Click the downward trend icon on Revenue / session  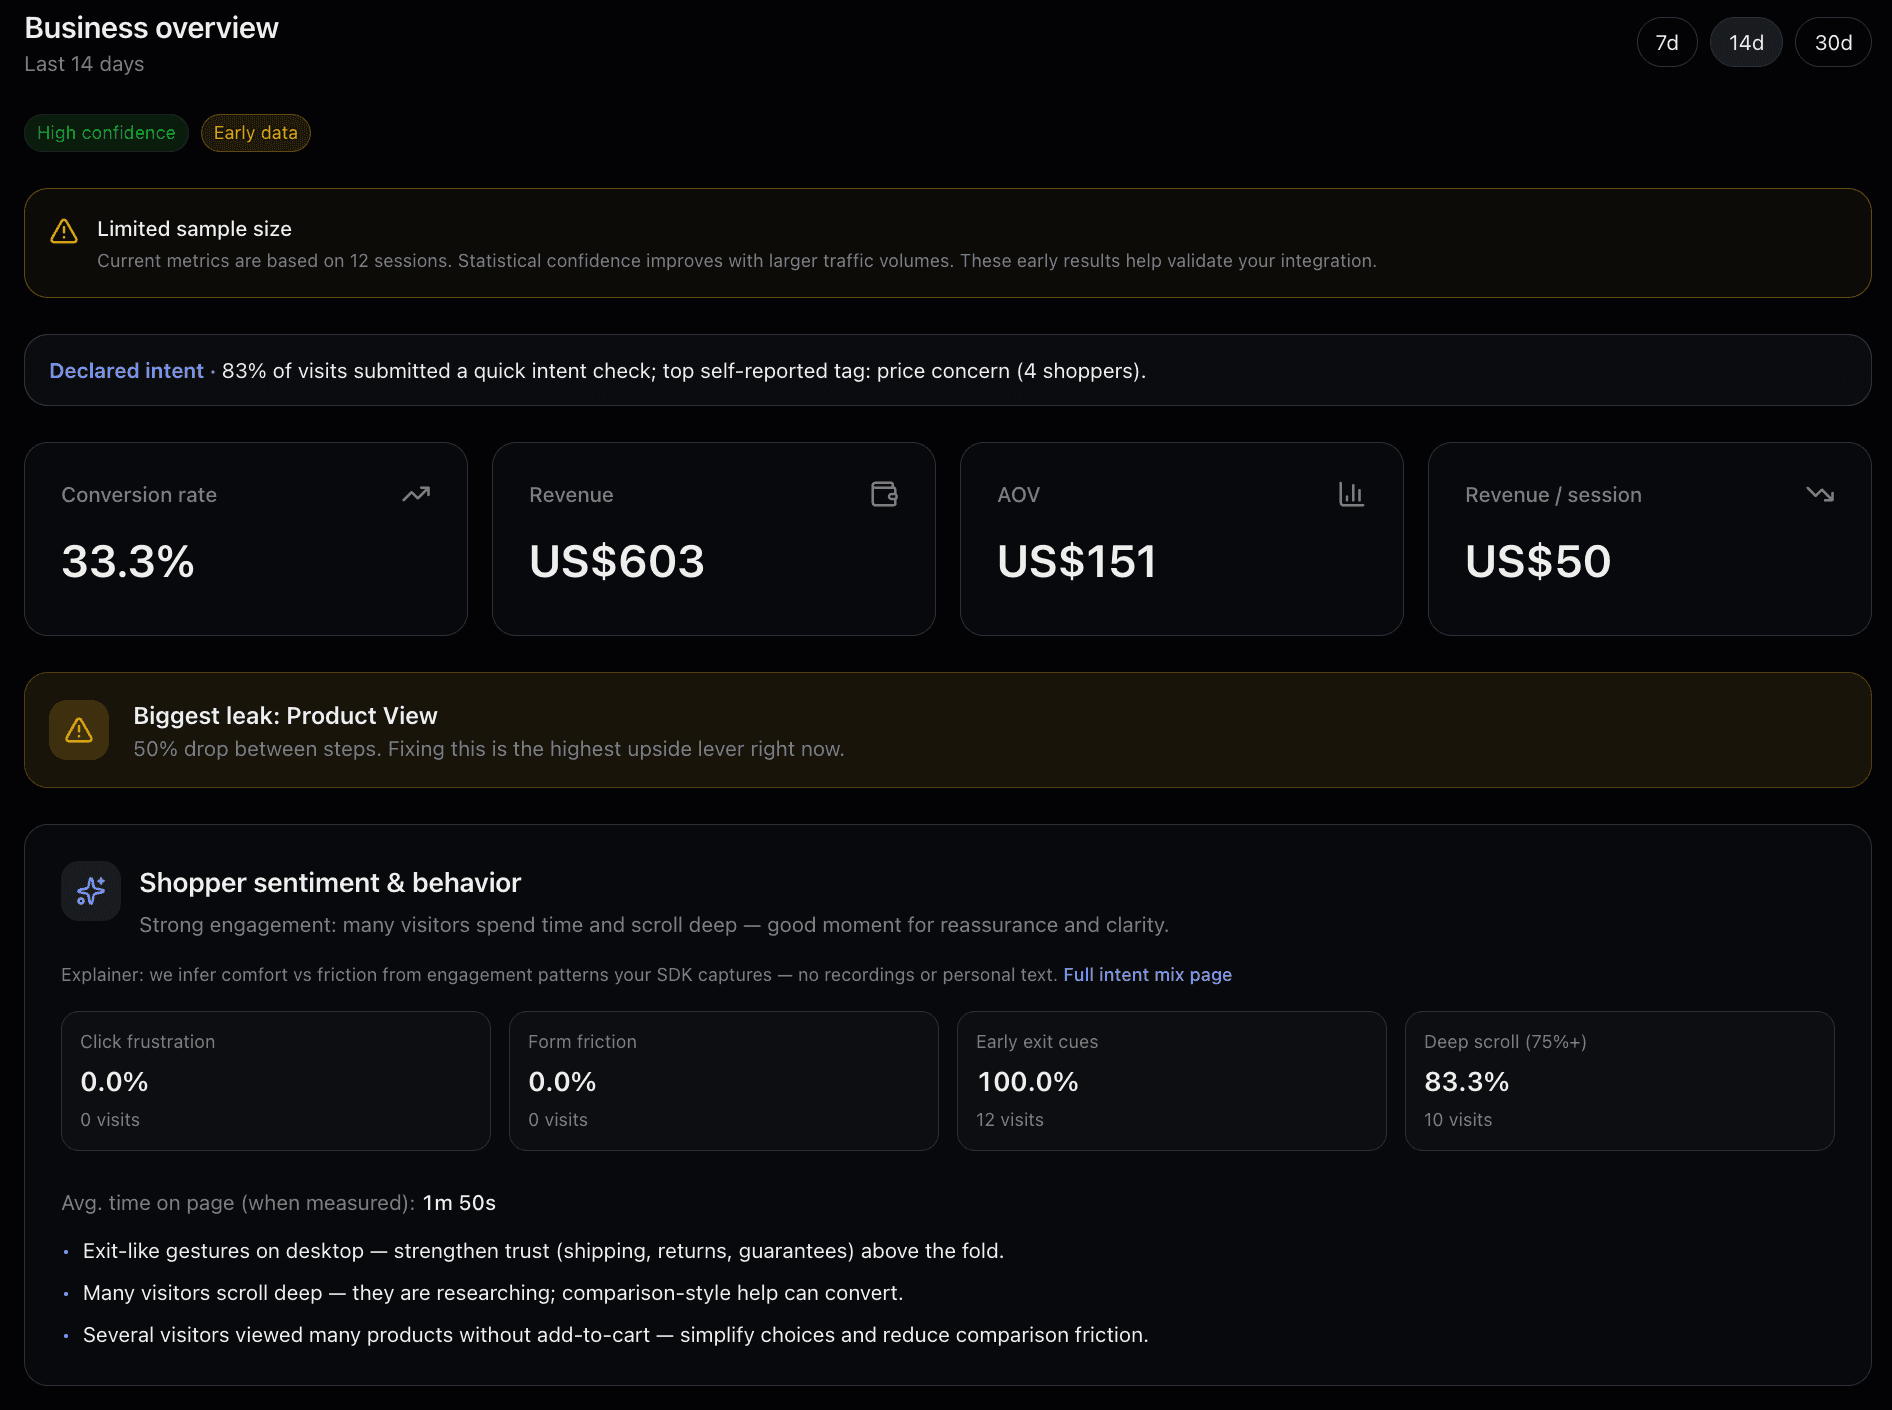tap(1821, 494)
